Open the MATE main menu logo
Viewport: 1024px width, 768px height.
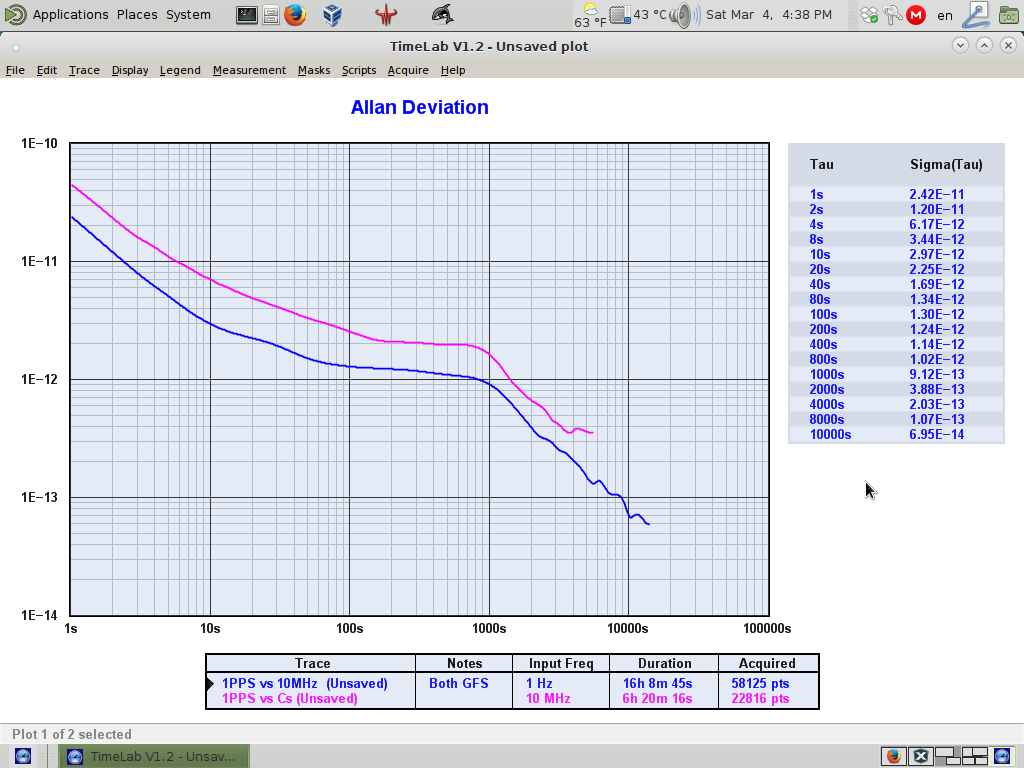click(x=14, y=14)
